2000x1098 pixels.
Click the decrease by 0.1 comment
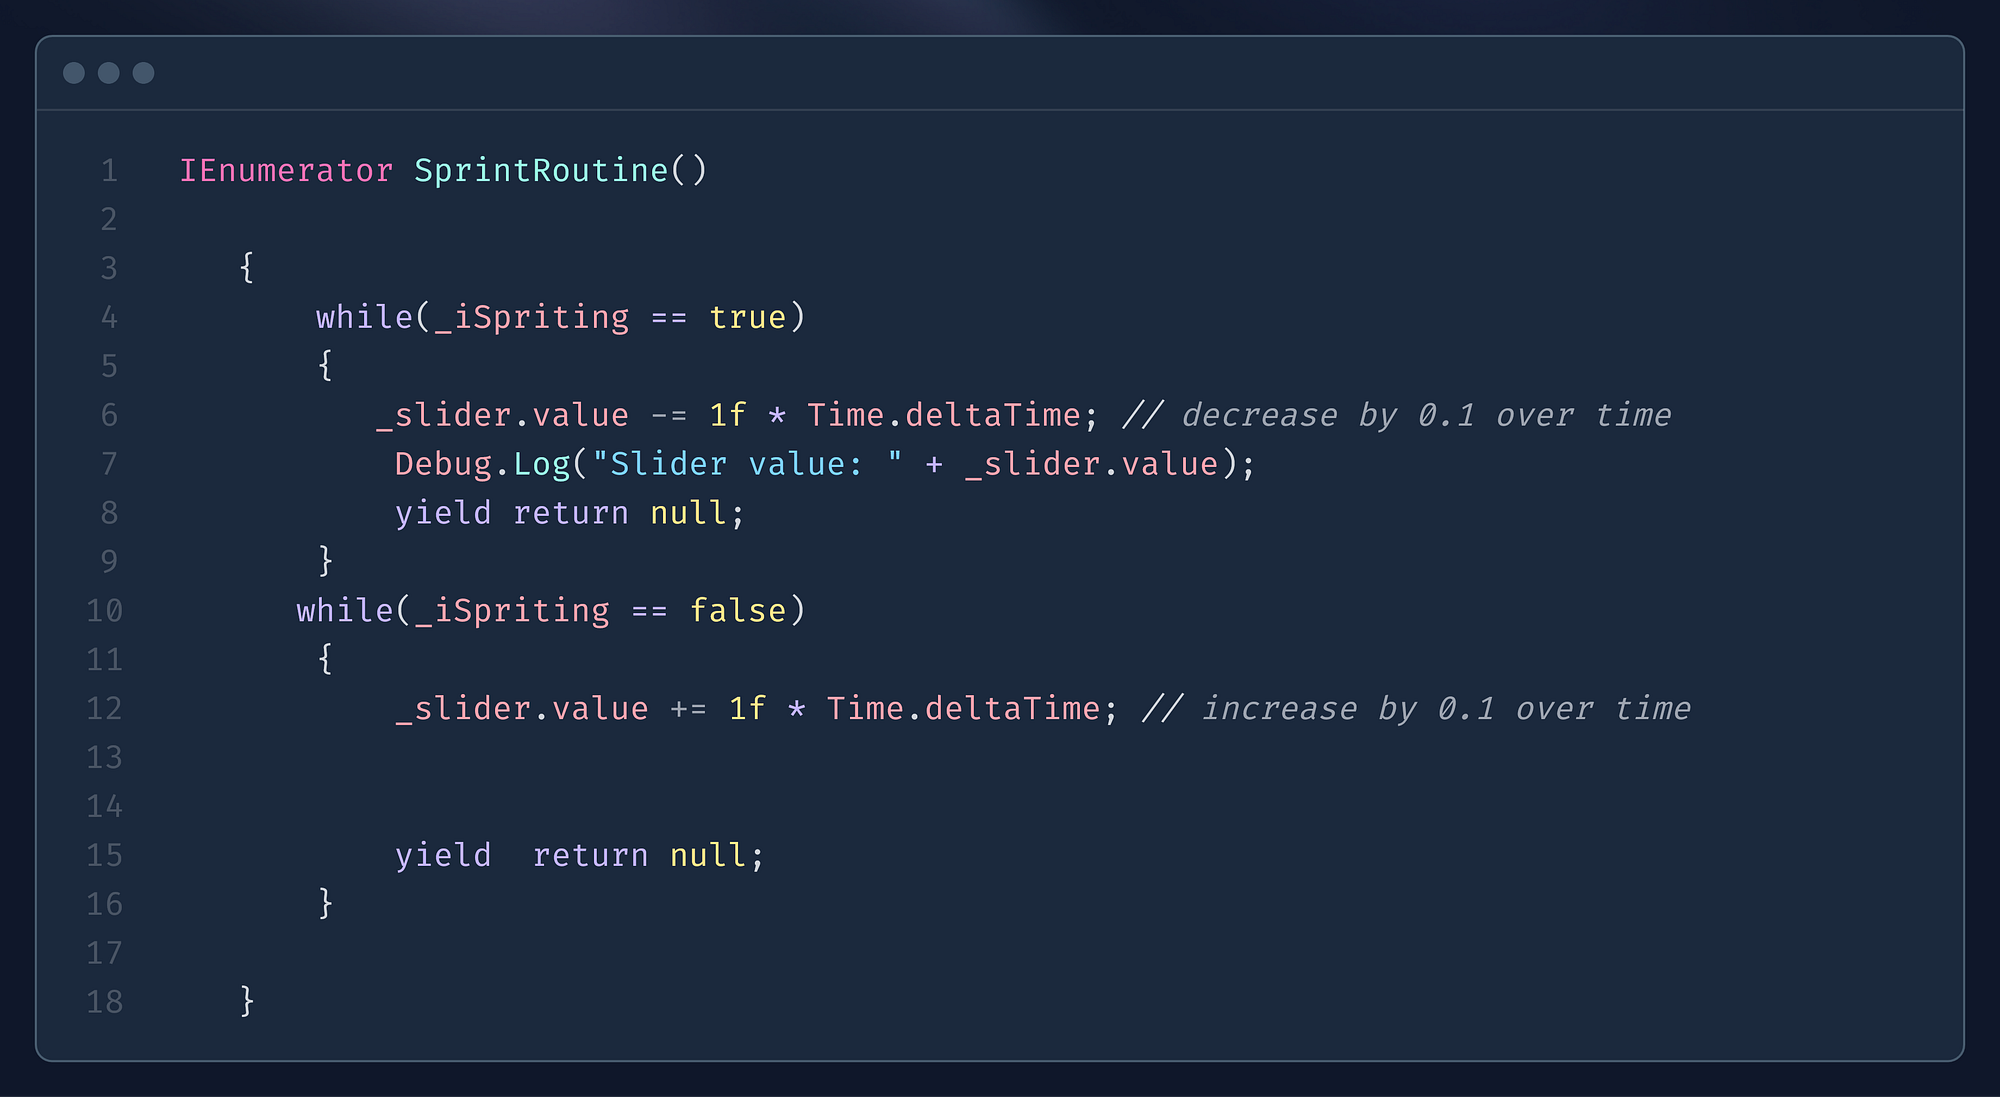(x=1397, y=416)
